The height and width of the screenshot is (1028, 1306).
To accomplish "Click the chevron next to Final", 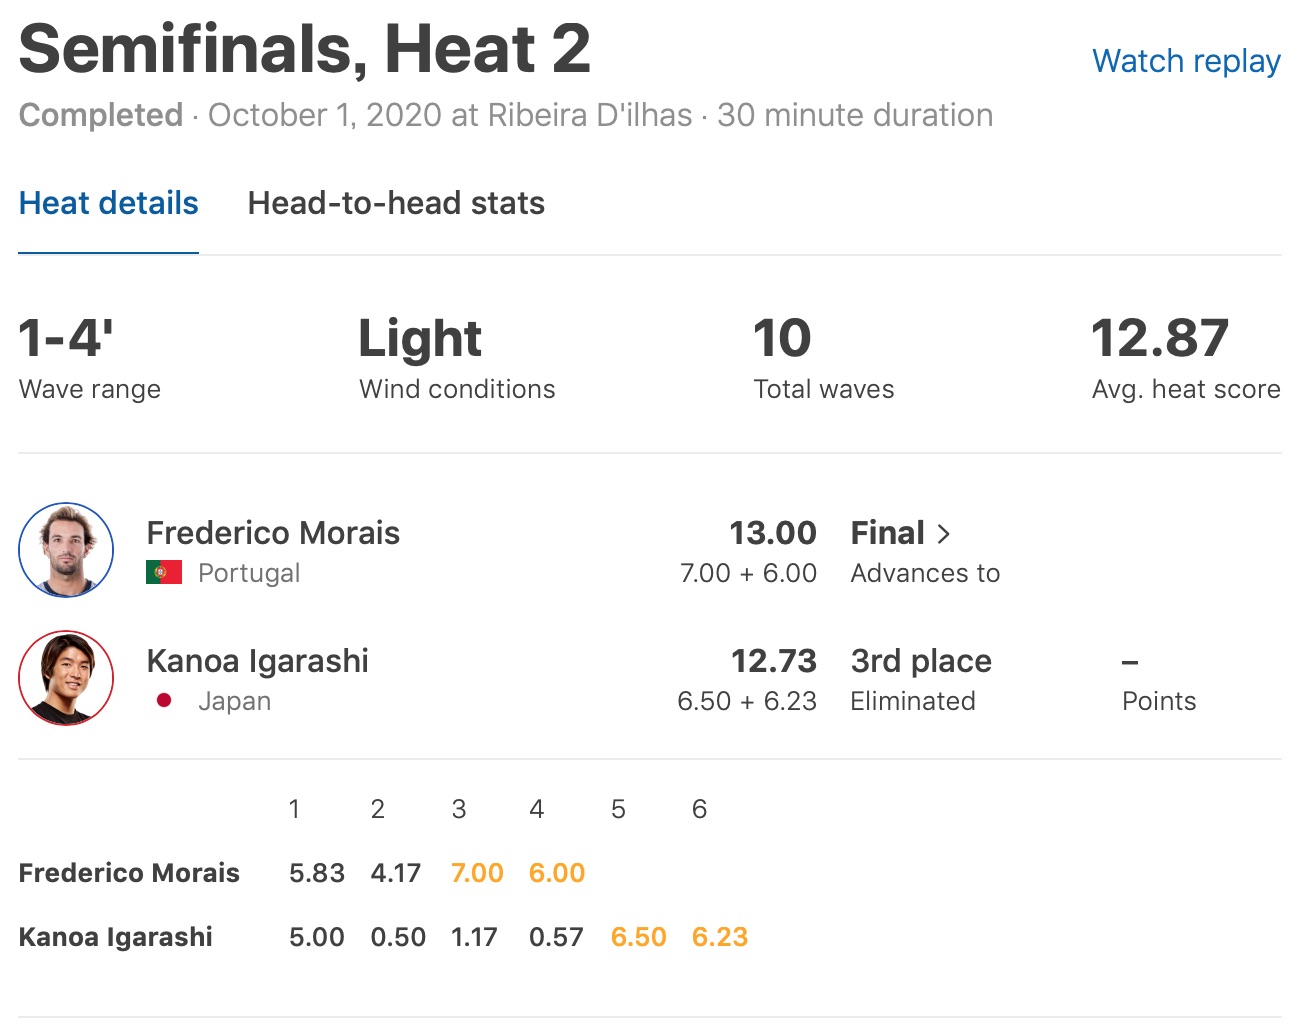I will [x=943, y=534].
